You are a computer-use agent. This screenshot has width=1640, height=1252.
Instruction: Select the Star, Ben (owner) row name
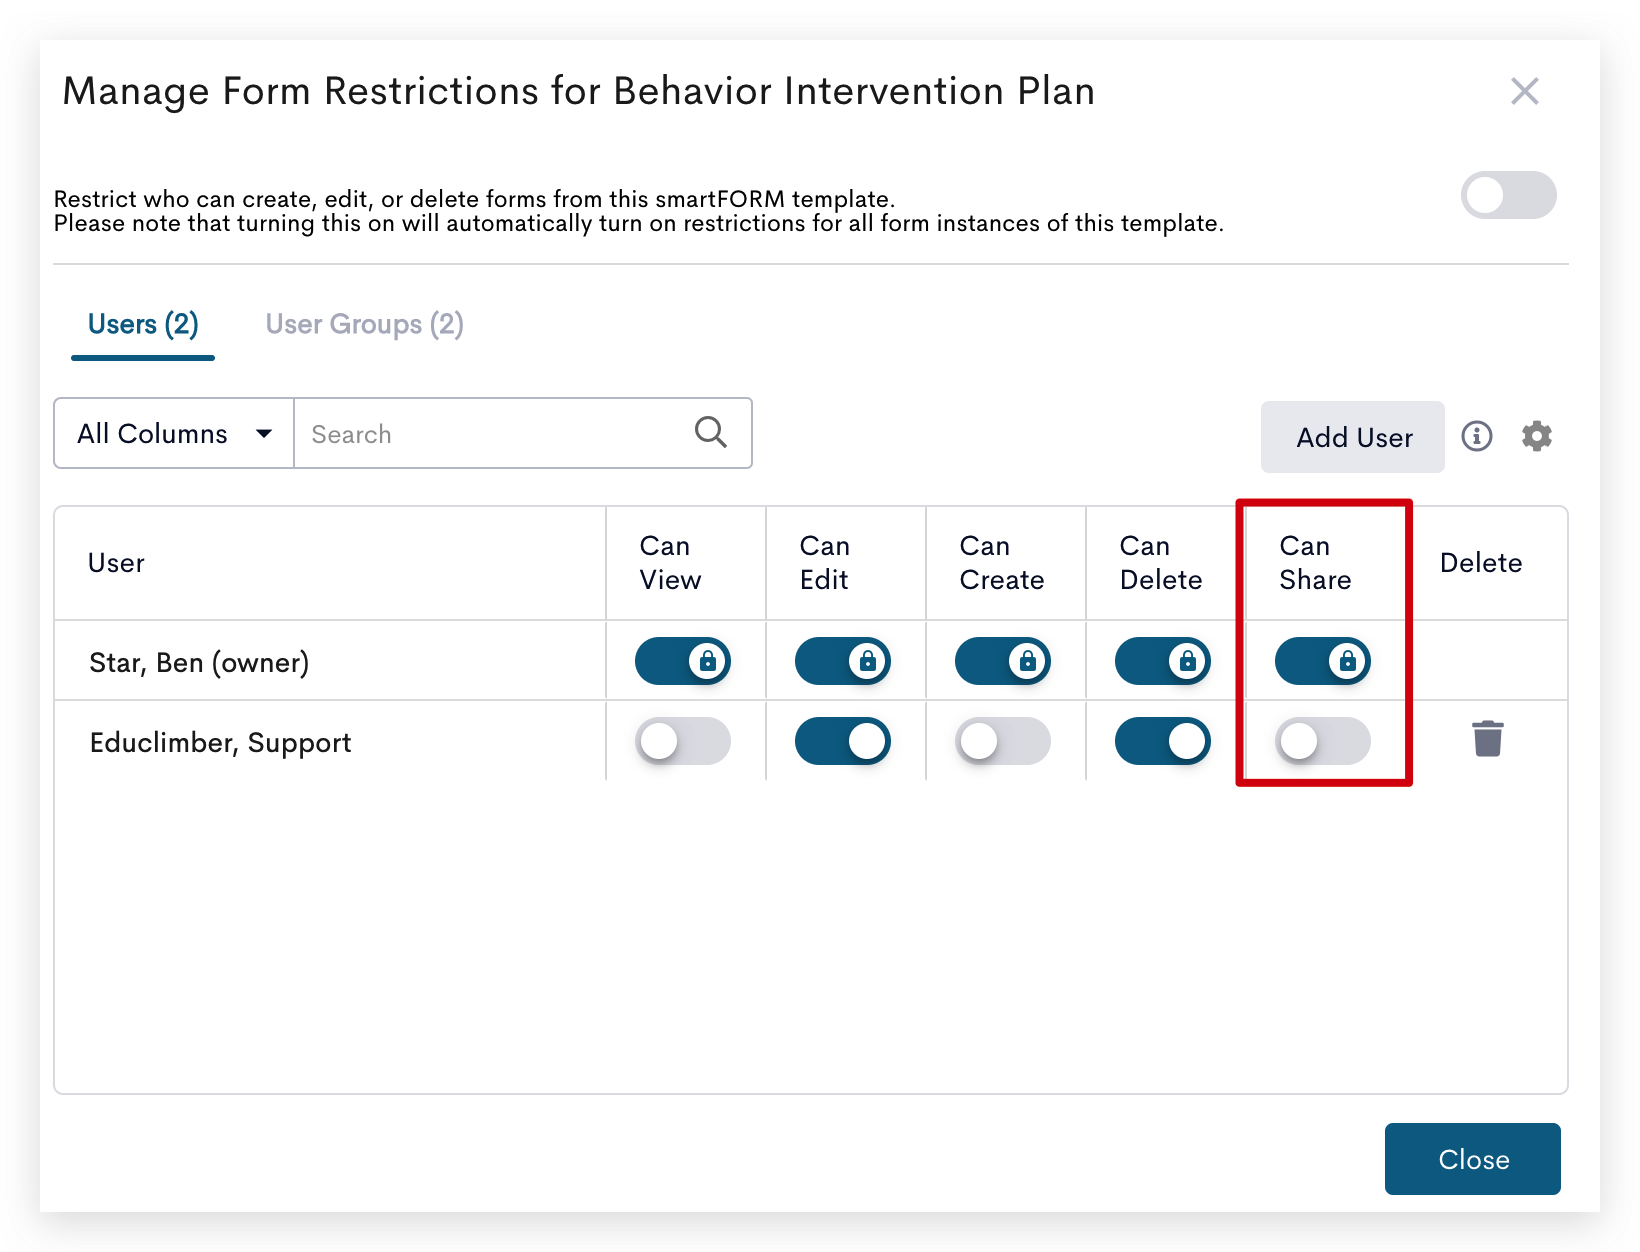(x=199, y=662)
